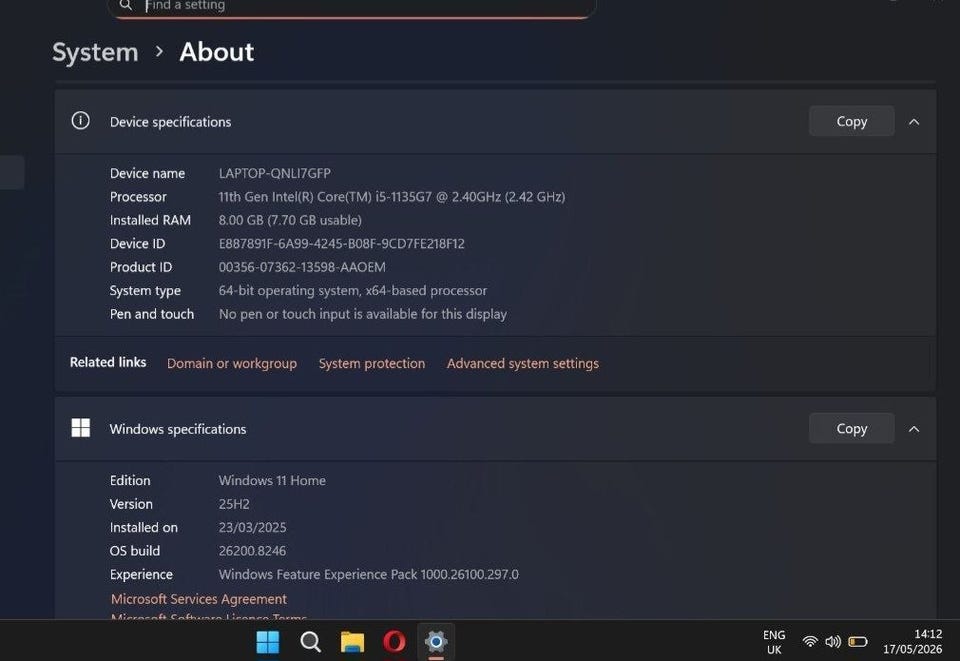This screenshot has width=960, height=661.
Task: Go back to System breadcrumb
Action: pos(96,53)
